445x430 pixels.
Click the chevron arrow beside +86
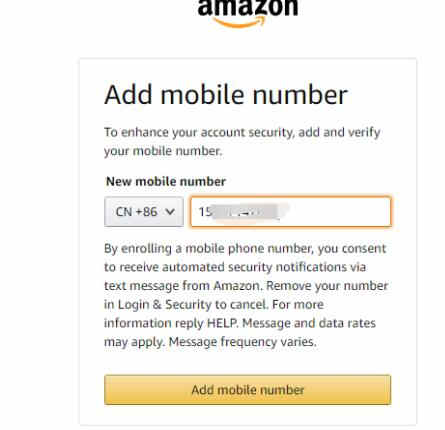tap(170, 212)
